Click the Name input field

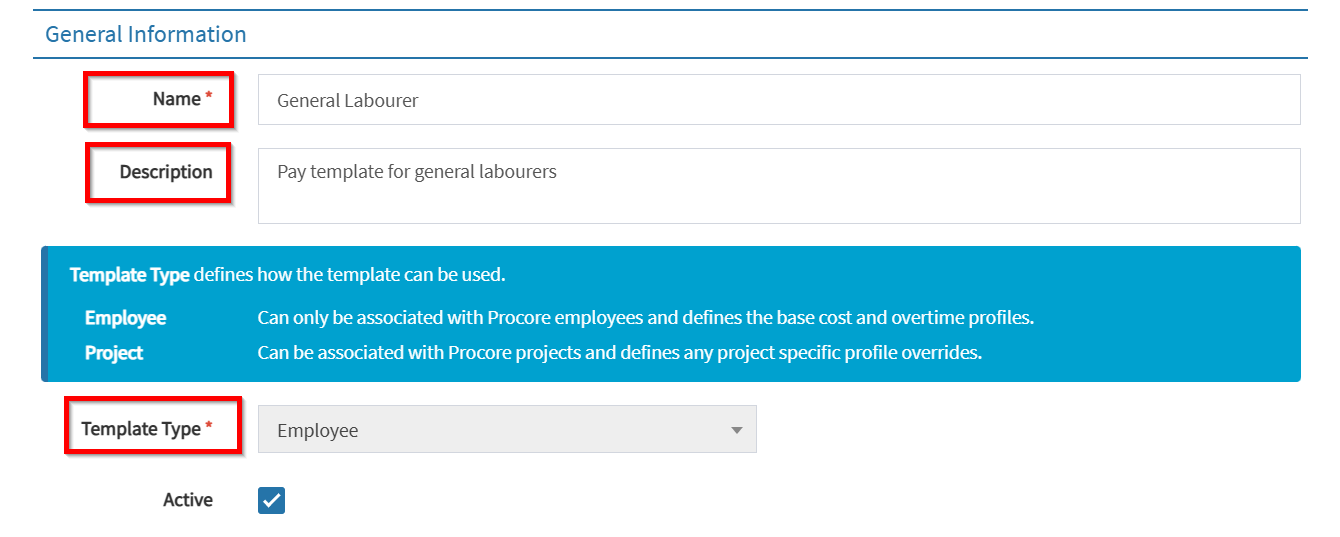click(x=778, y=100)
